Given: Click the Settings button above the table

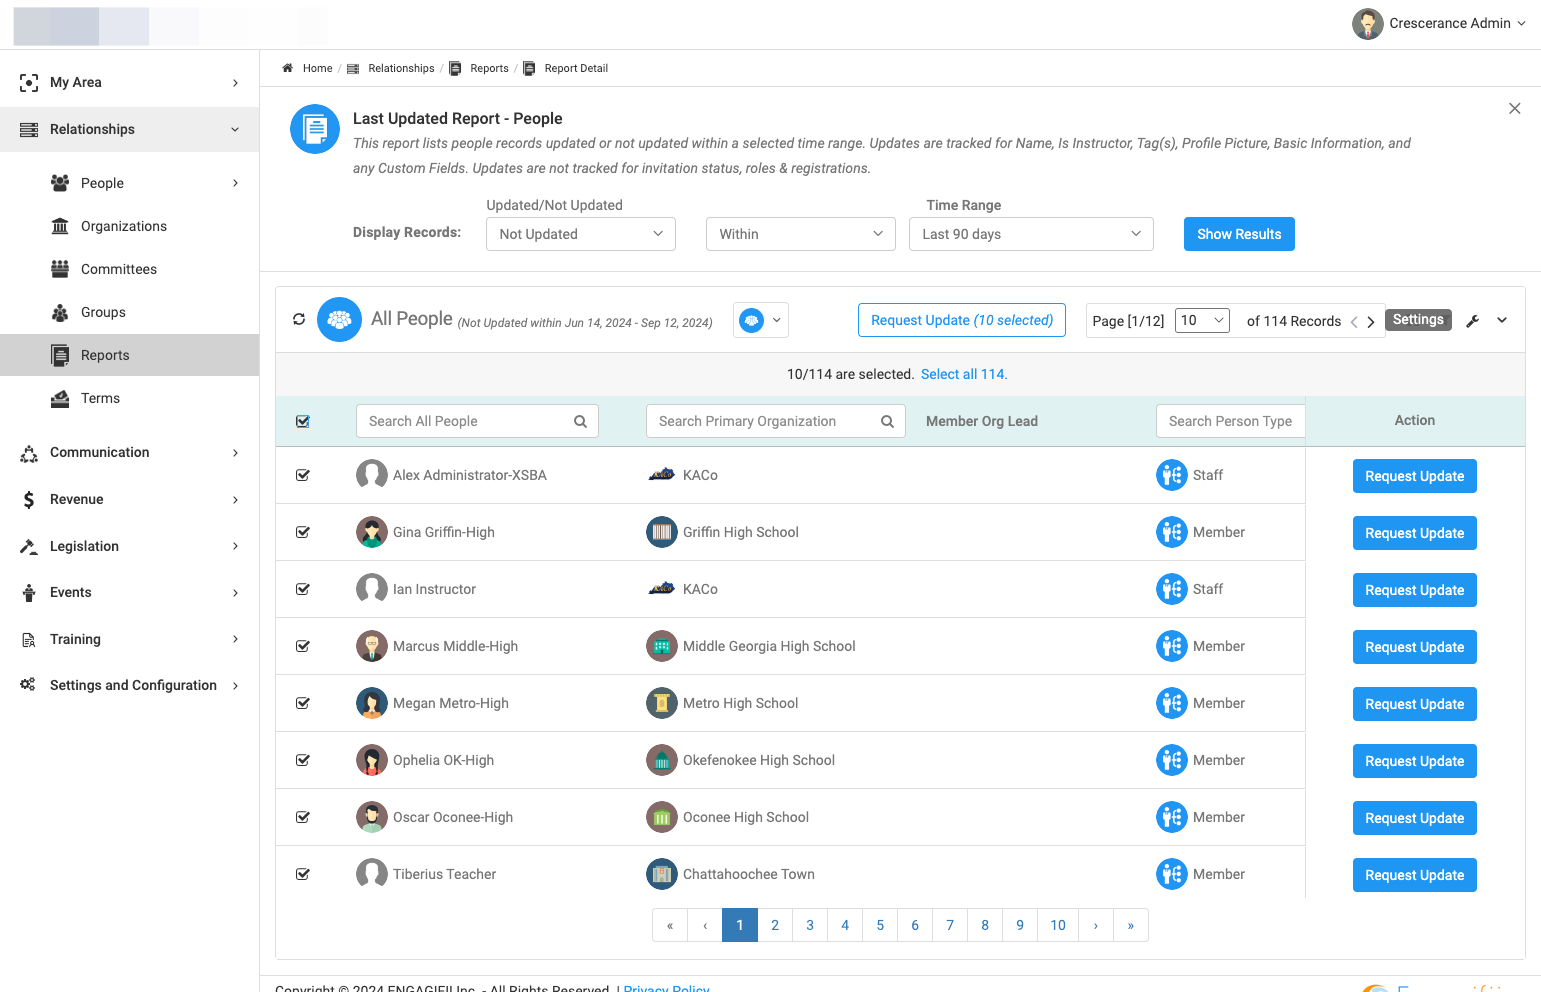Looking at the screenshot, I should click(1418, 320).
